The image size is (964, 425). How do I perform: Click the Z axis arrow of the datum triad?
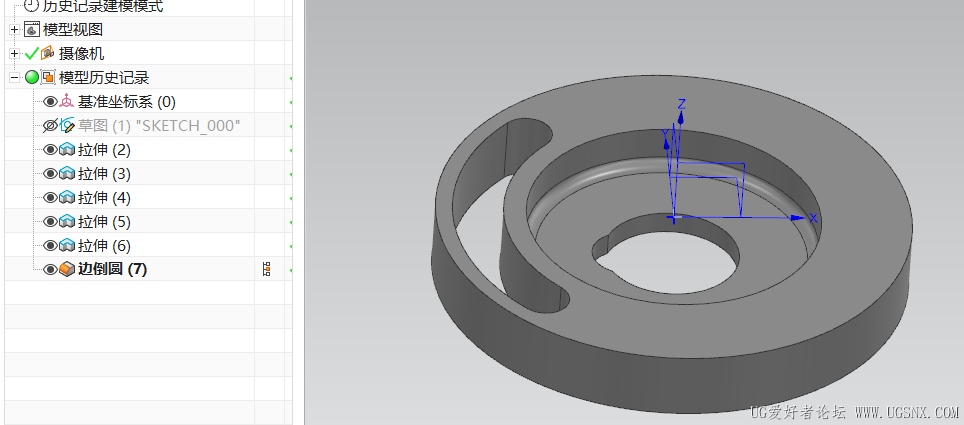(x=681, y=117)
